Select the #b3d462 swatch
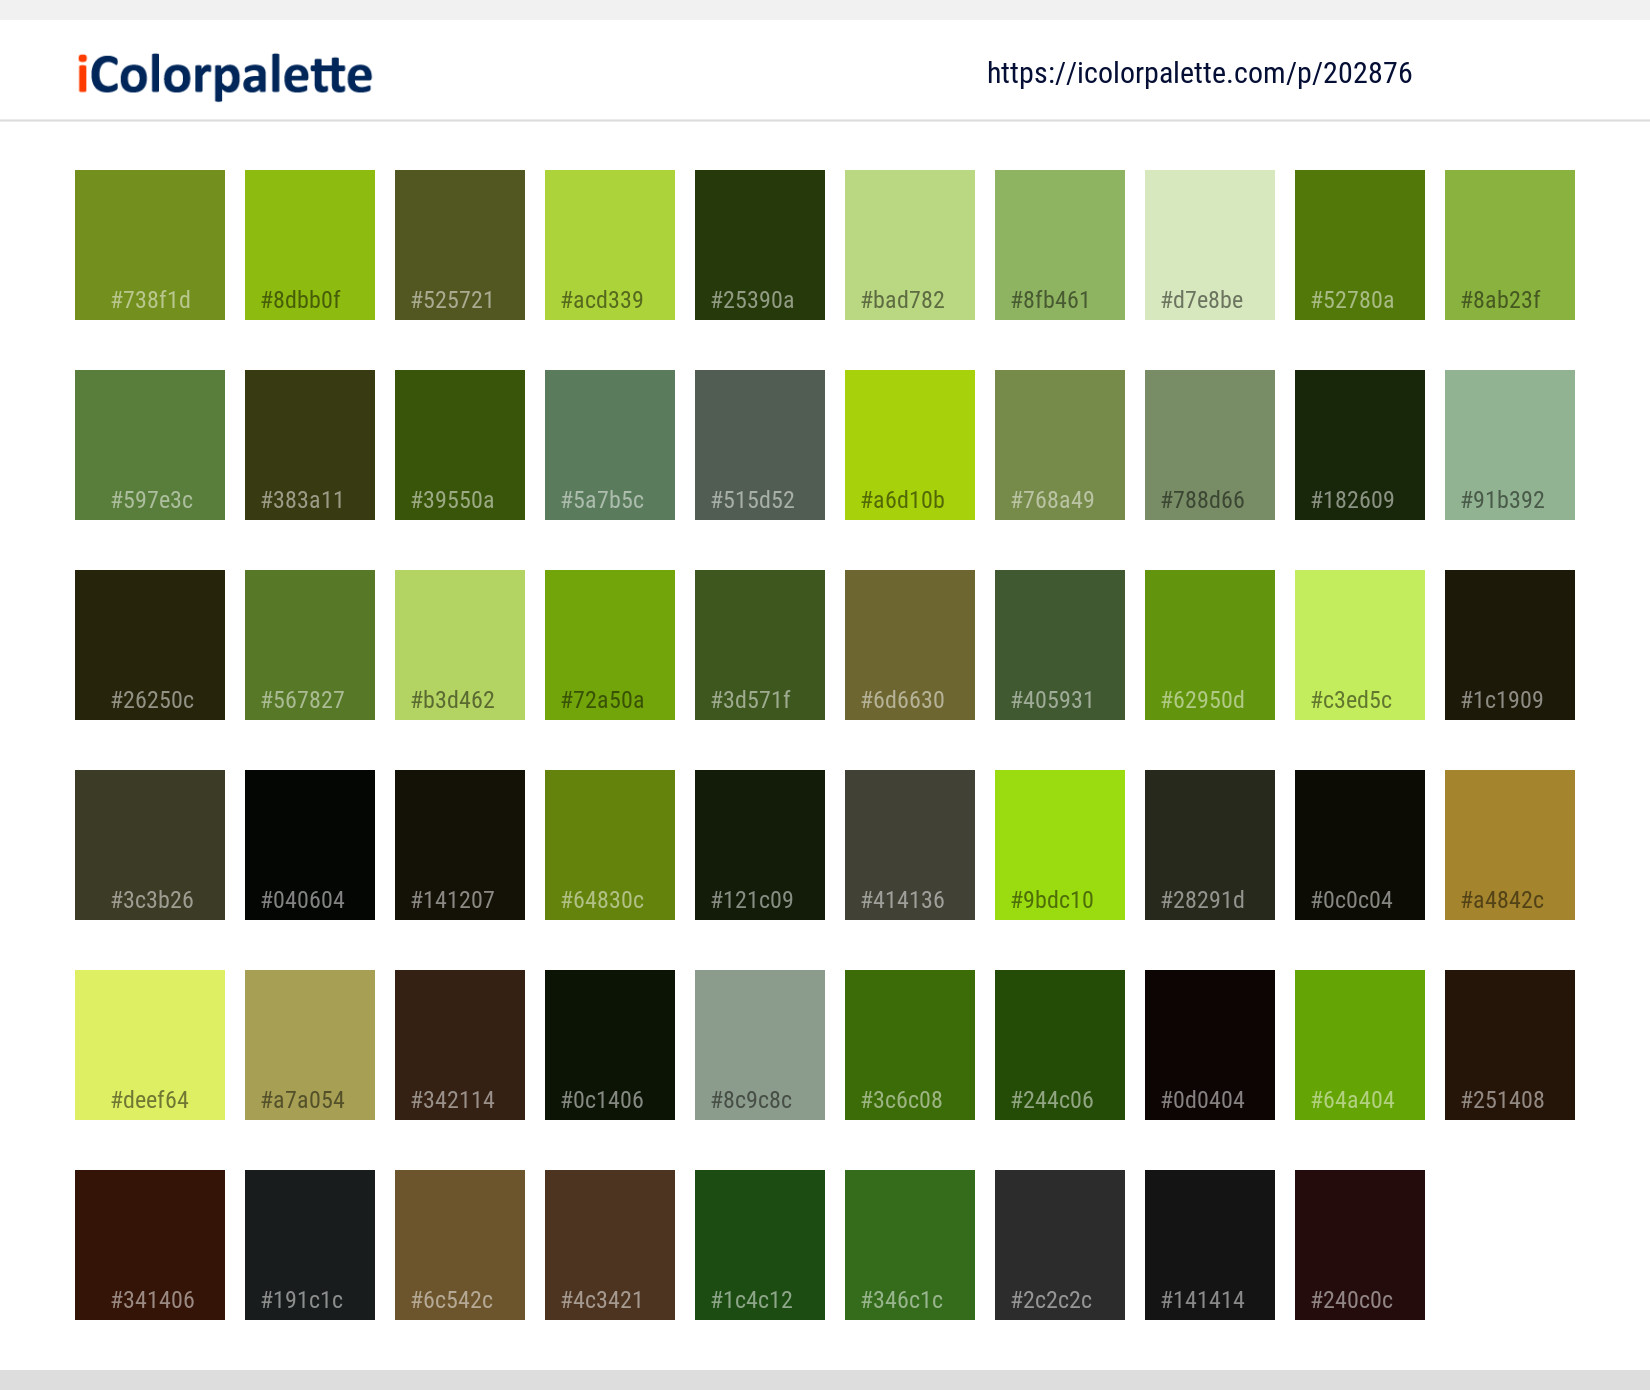 (460, 645)
